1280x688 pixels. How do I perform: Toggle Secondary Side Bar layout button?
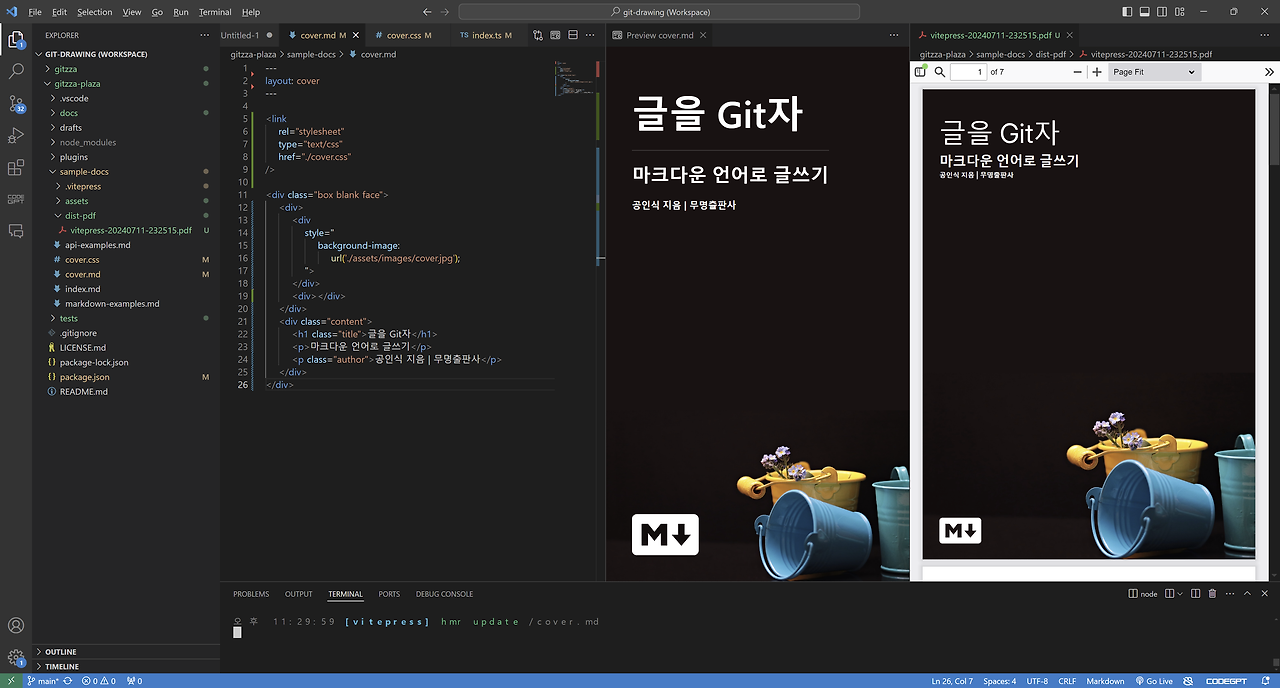1162,12
